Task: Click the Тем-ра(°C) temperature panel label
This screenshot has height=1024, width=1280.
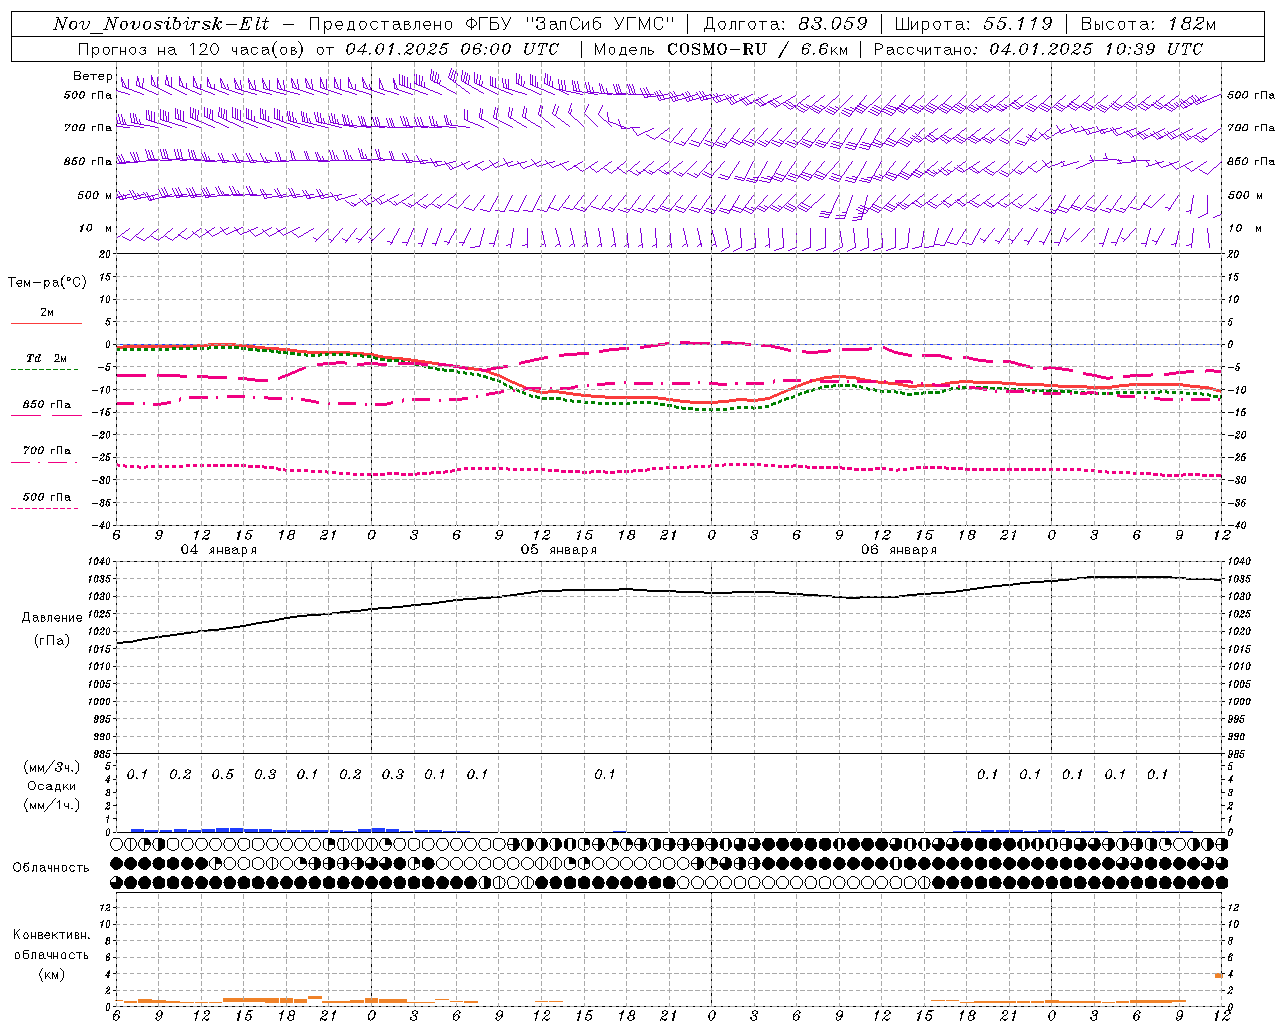Action: pyautogui.click(x=47, y=283)
